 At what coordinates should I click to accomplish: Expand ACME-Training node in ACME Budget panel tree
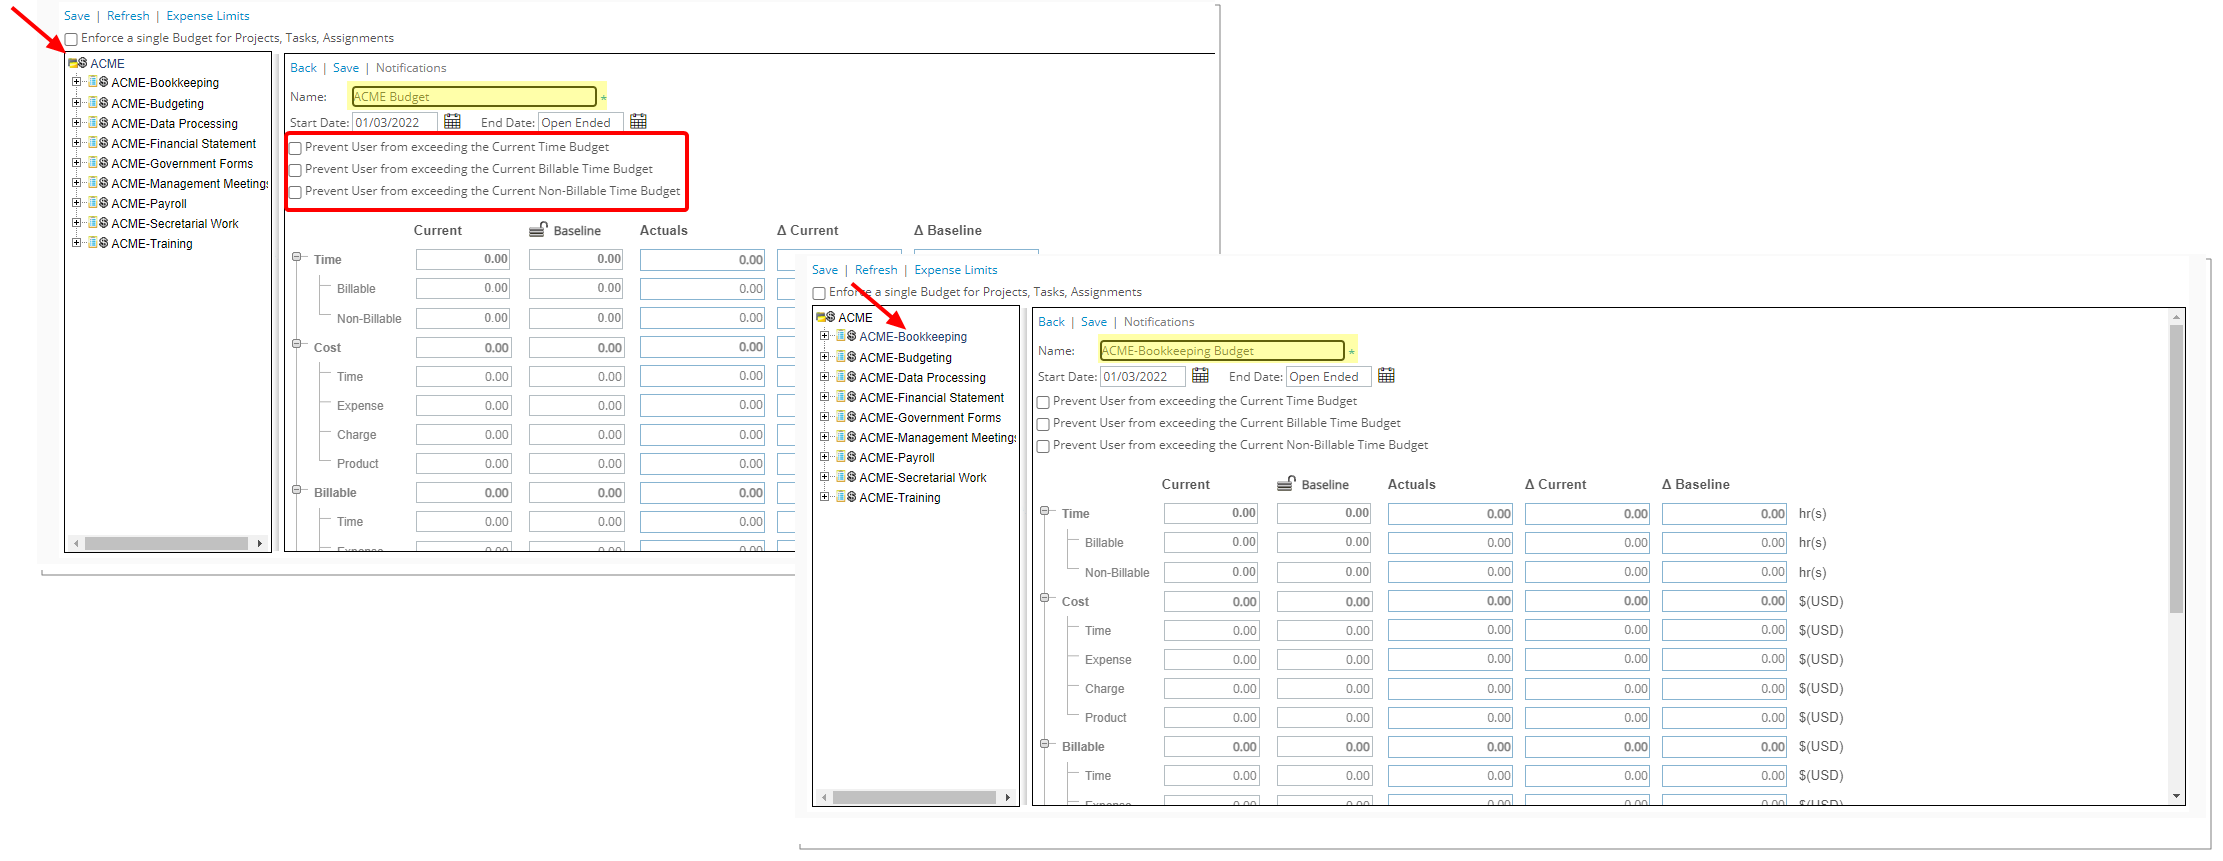(x=76, y=242)
